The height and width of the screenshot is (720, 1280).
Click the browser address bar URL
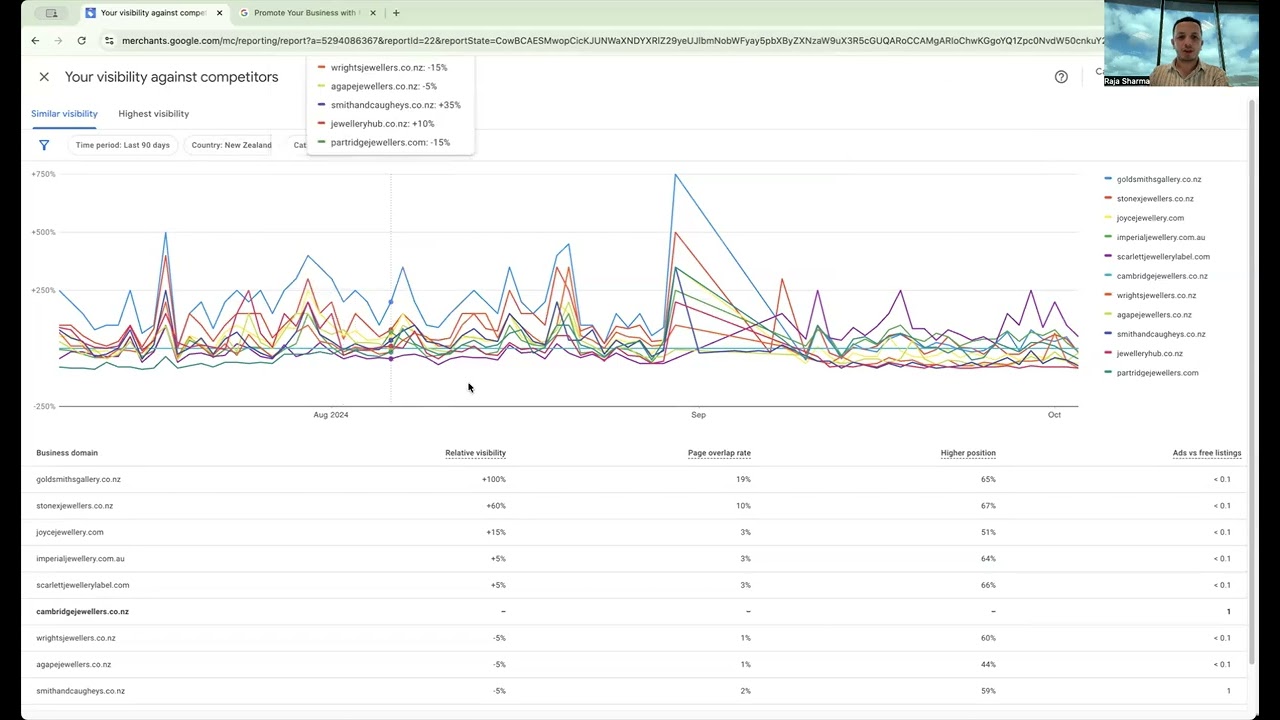610,41
